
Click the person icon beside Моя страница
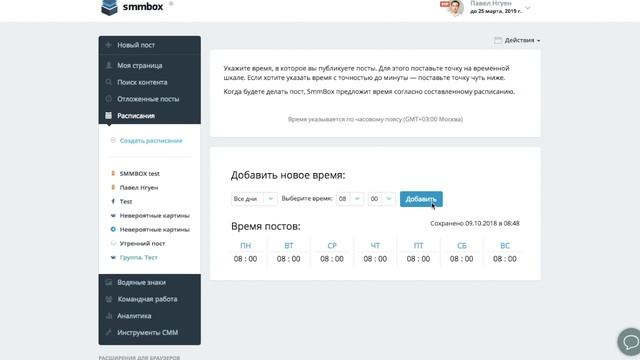(109, 65)
